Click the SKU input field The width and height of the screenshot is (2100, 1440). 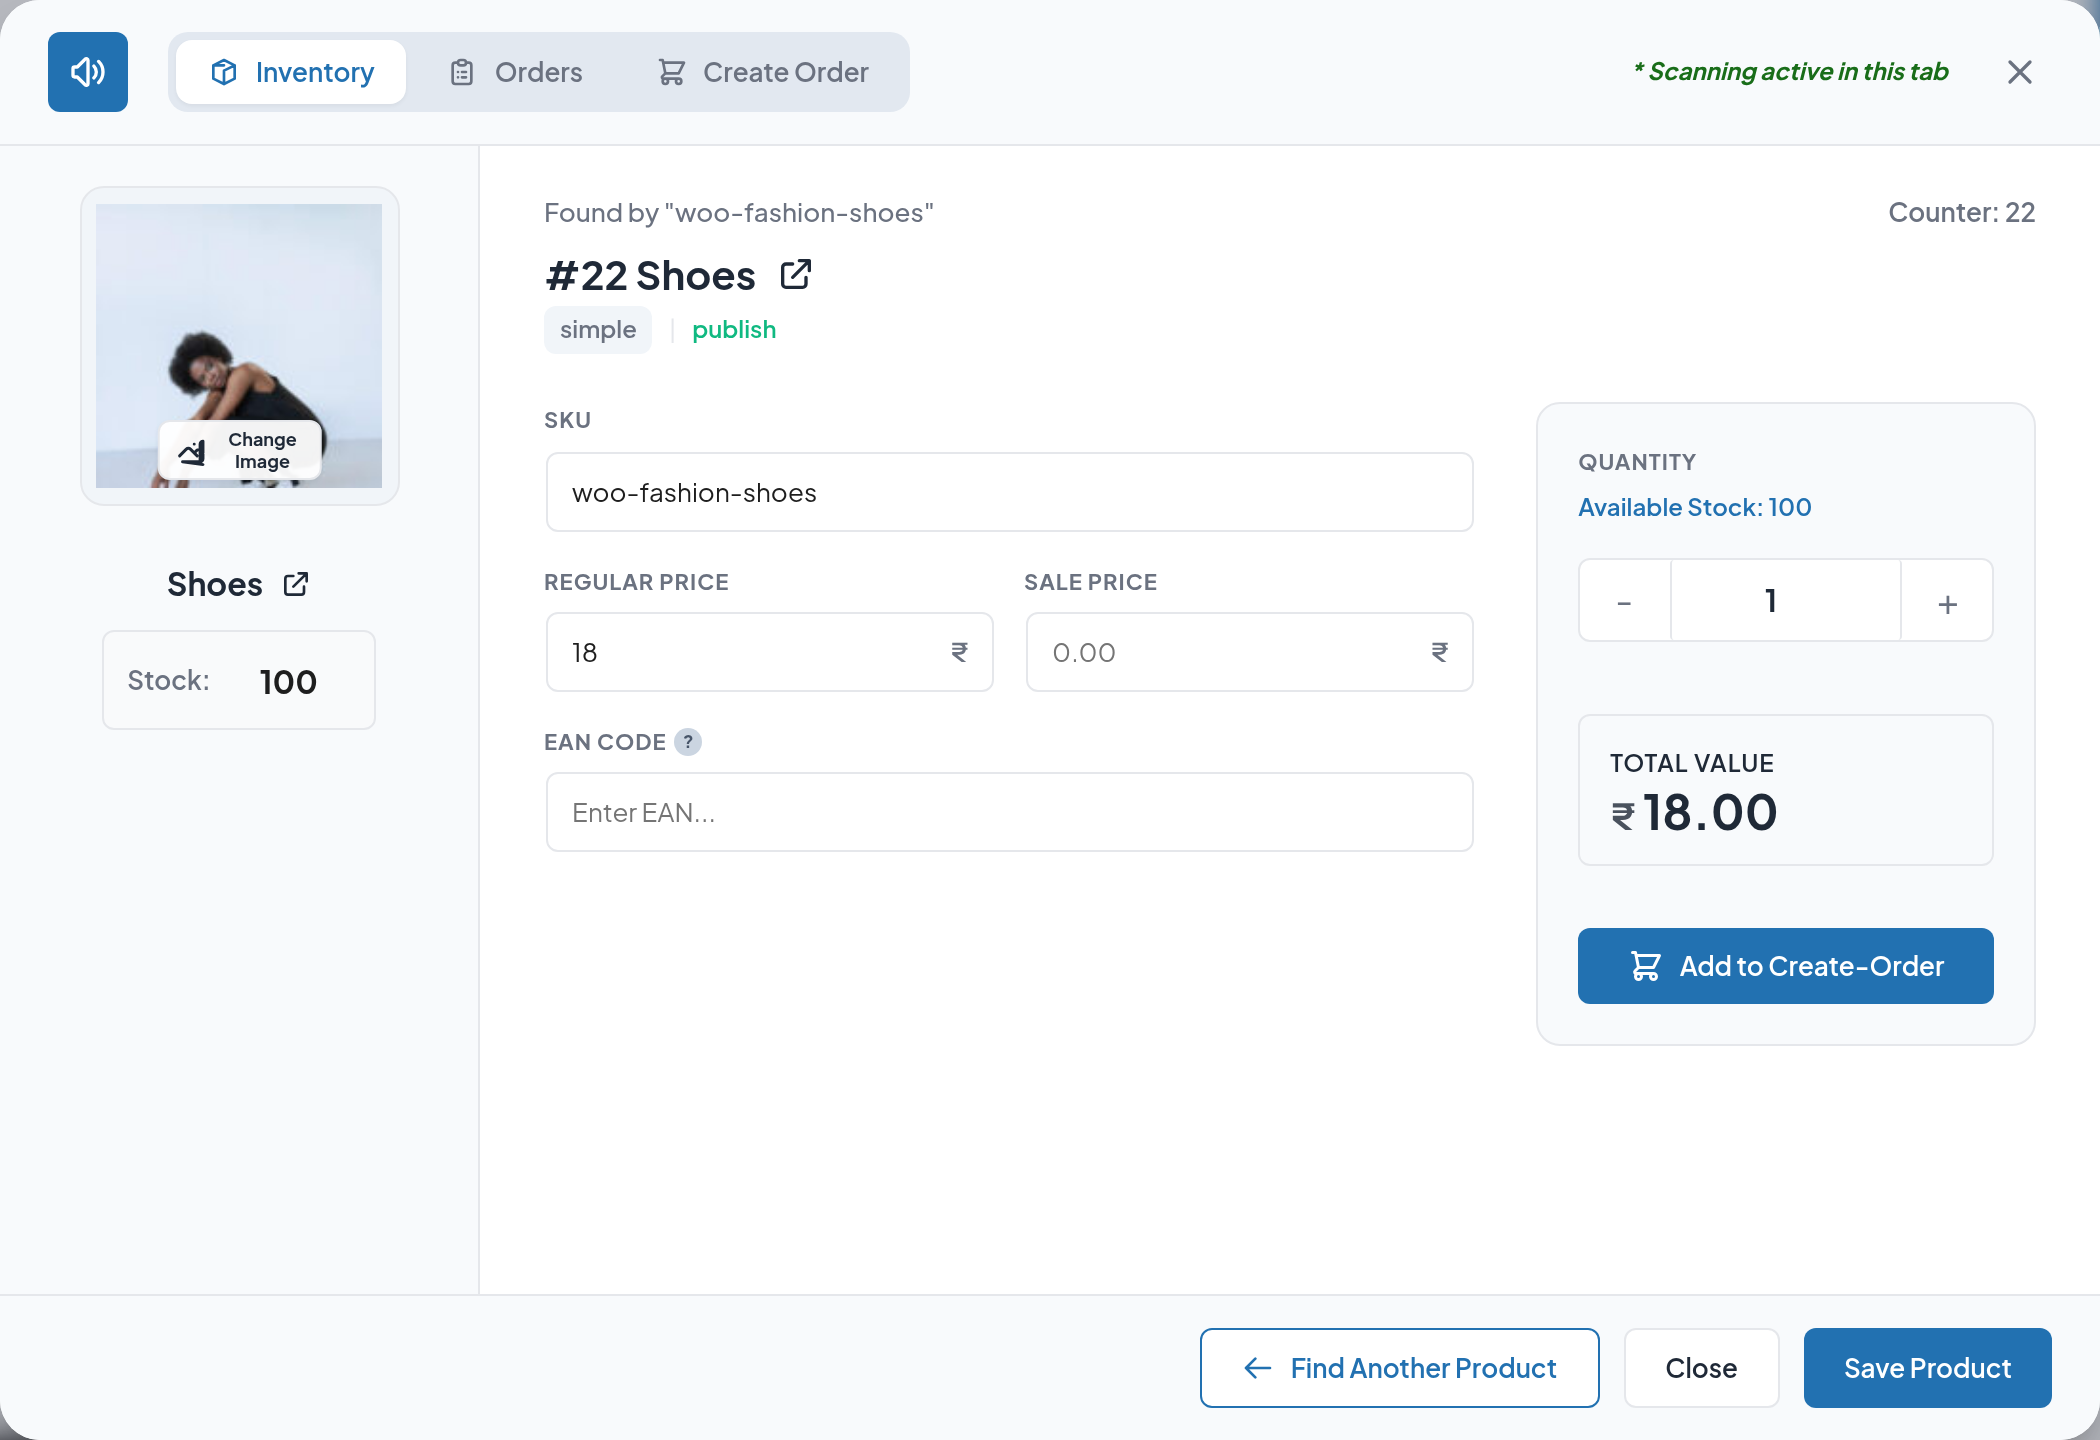click(1009, 492)
